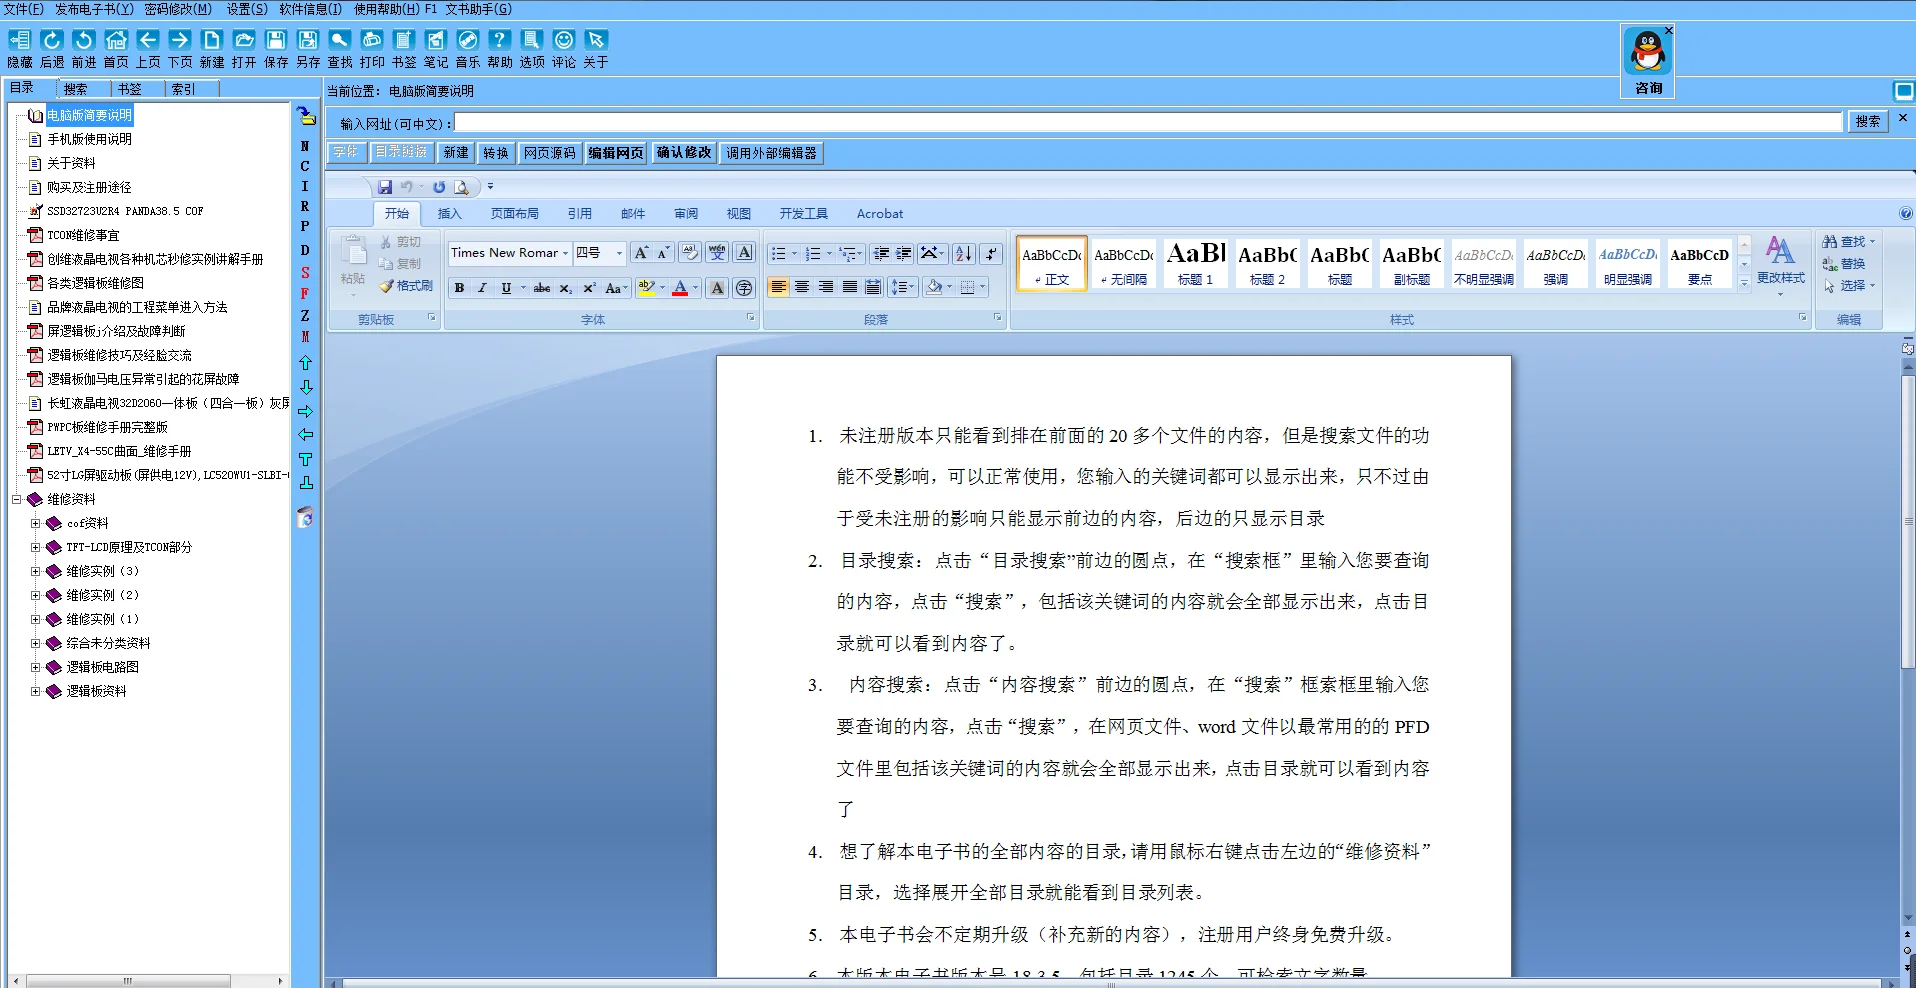This screenshot has height=988, width=1916.
Task: Save with the 保存 floppy icon
Action: tap(276, 40)
